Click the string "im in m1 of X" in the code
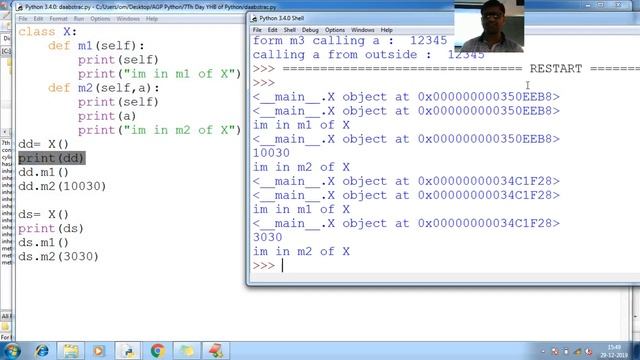This screenshot has width=640, height=360. click(x=179, y=74)
